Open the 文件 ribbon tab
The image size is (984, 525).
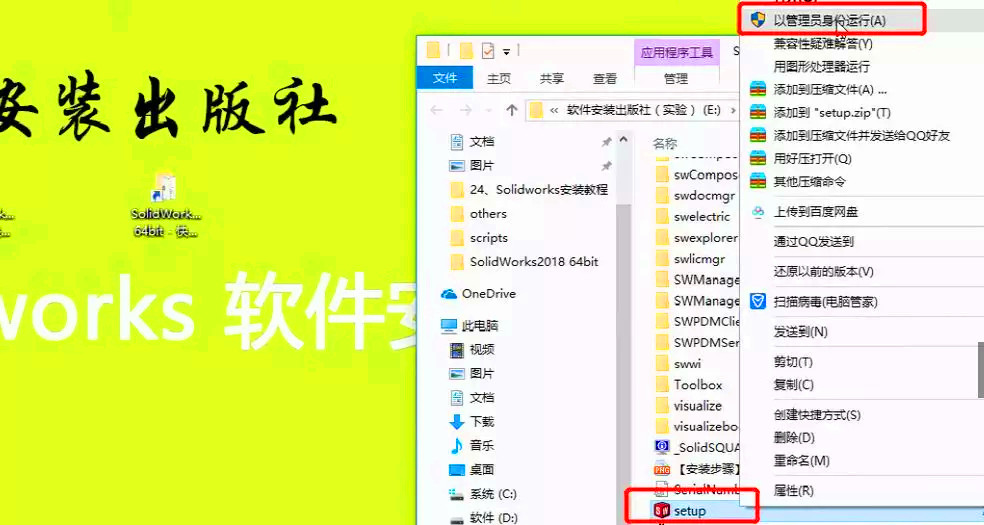coord(445,78)
